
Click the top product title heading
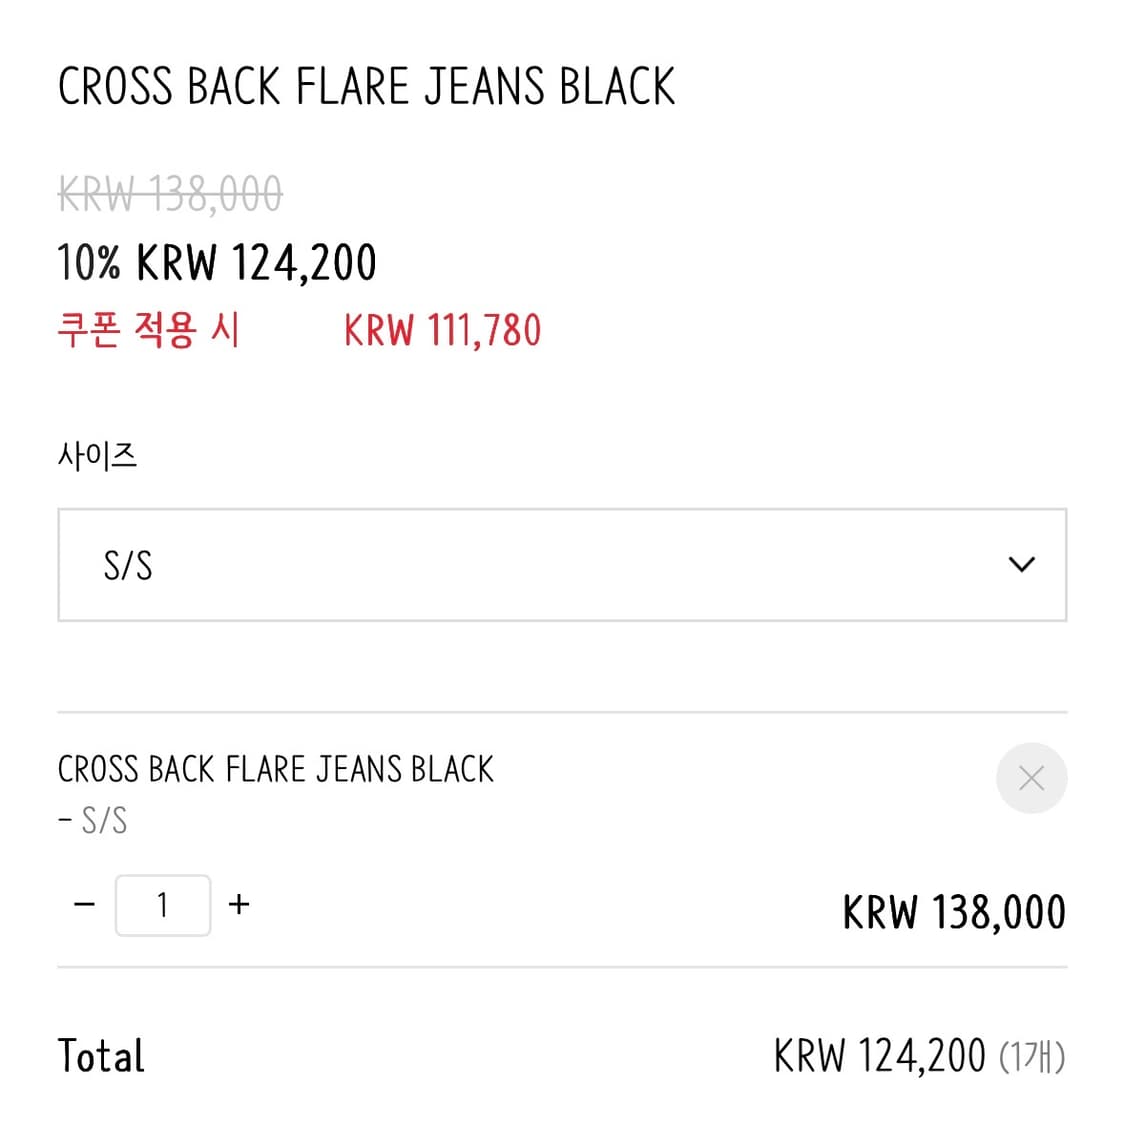tap(366, 86)
